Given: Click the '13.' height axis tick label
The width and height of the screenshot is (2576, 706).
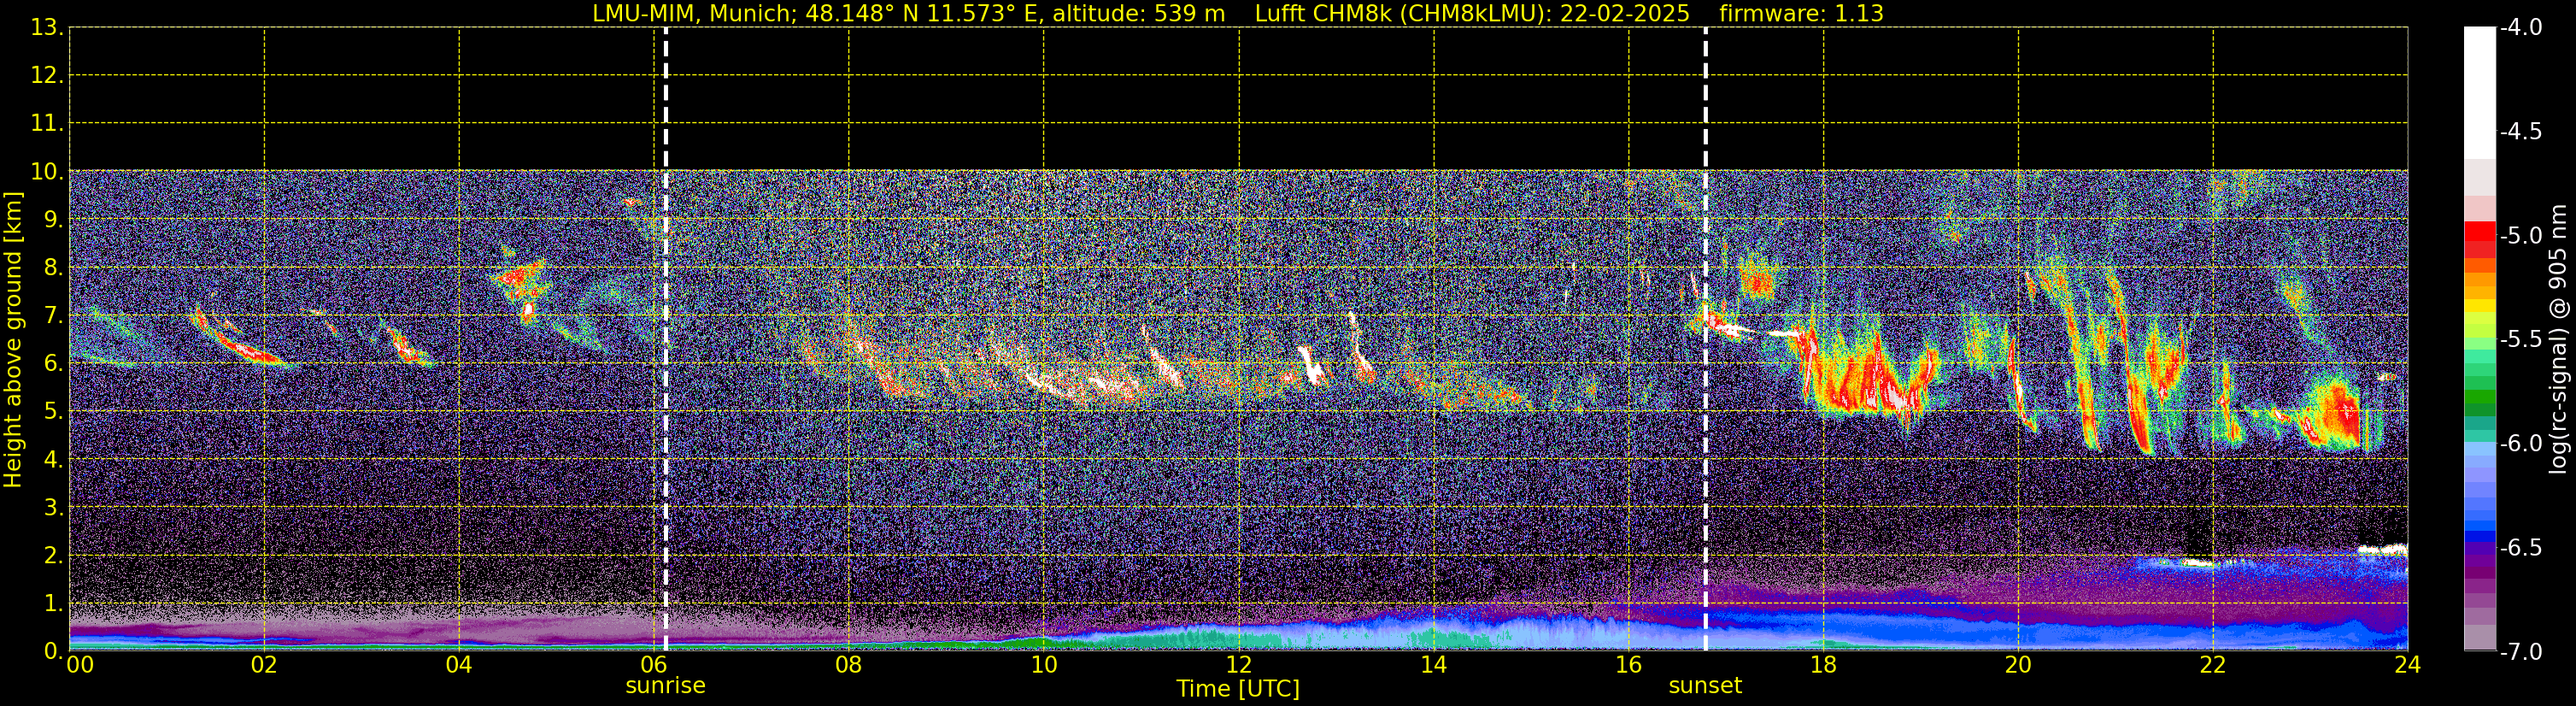Looking at the screenshot, I should (46, 28).
